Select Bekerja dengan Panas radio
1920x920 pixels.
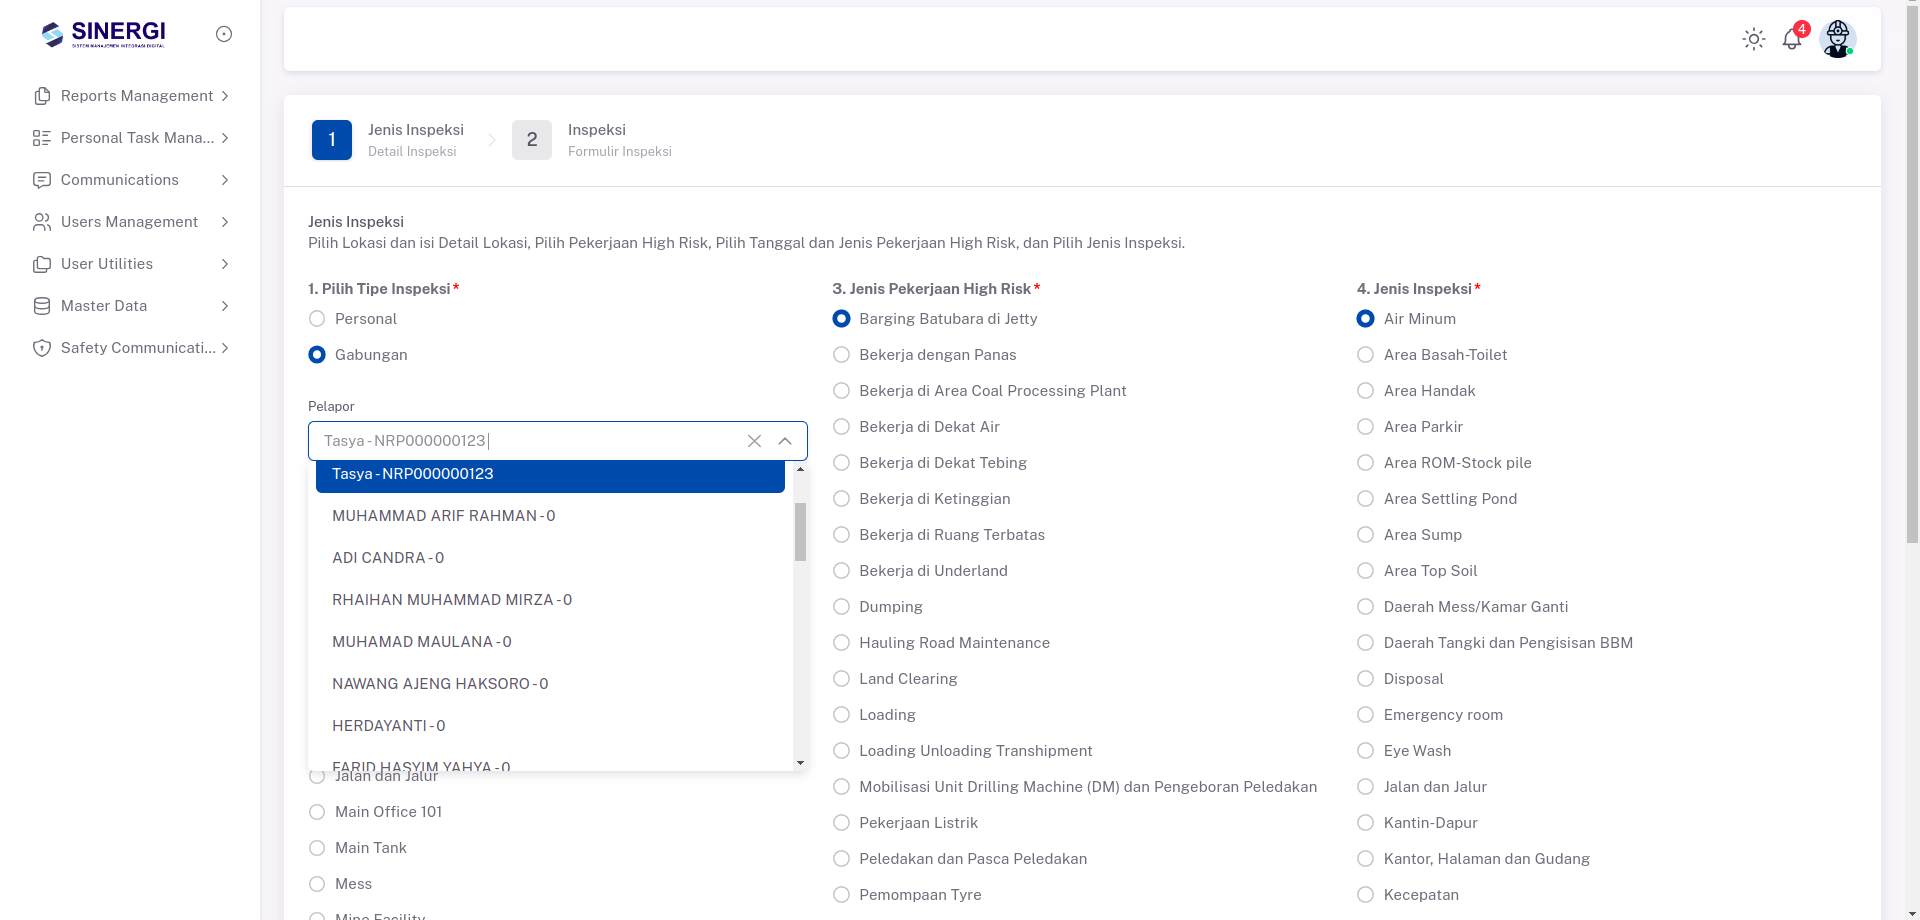(x=841, y=355)
